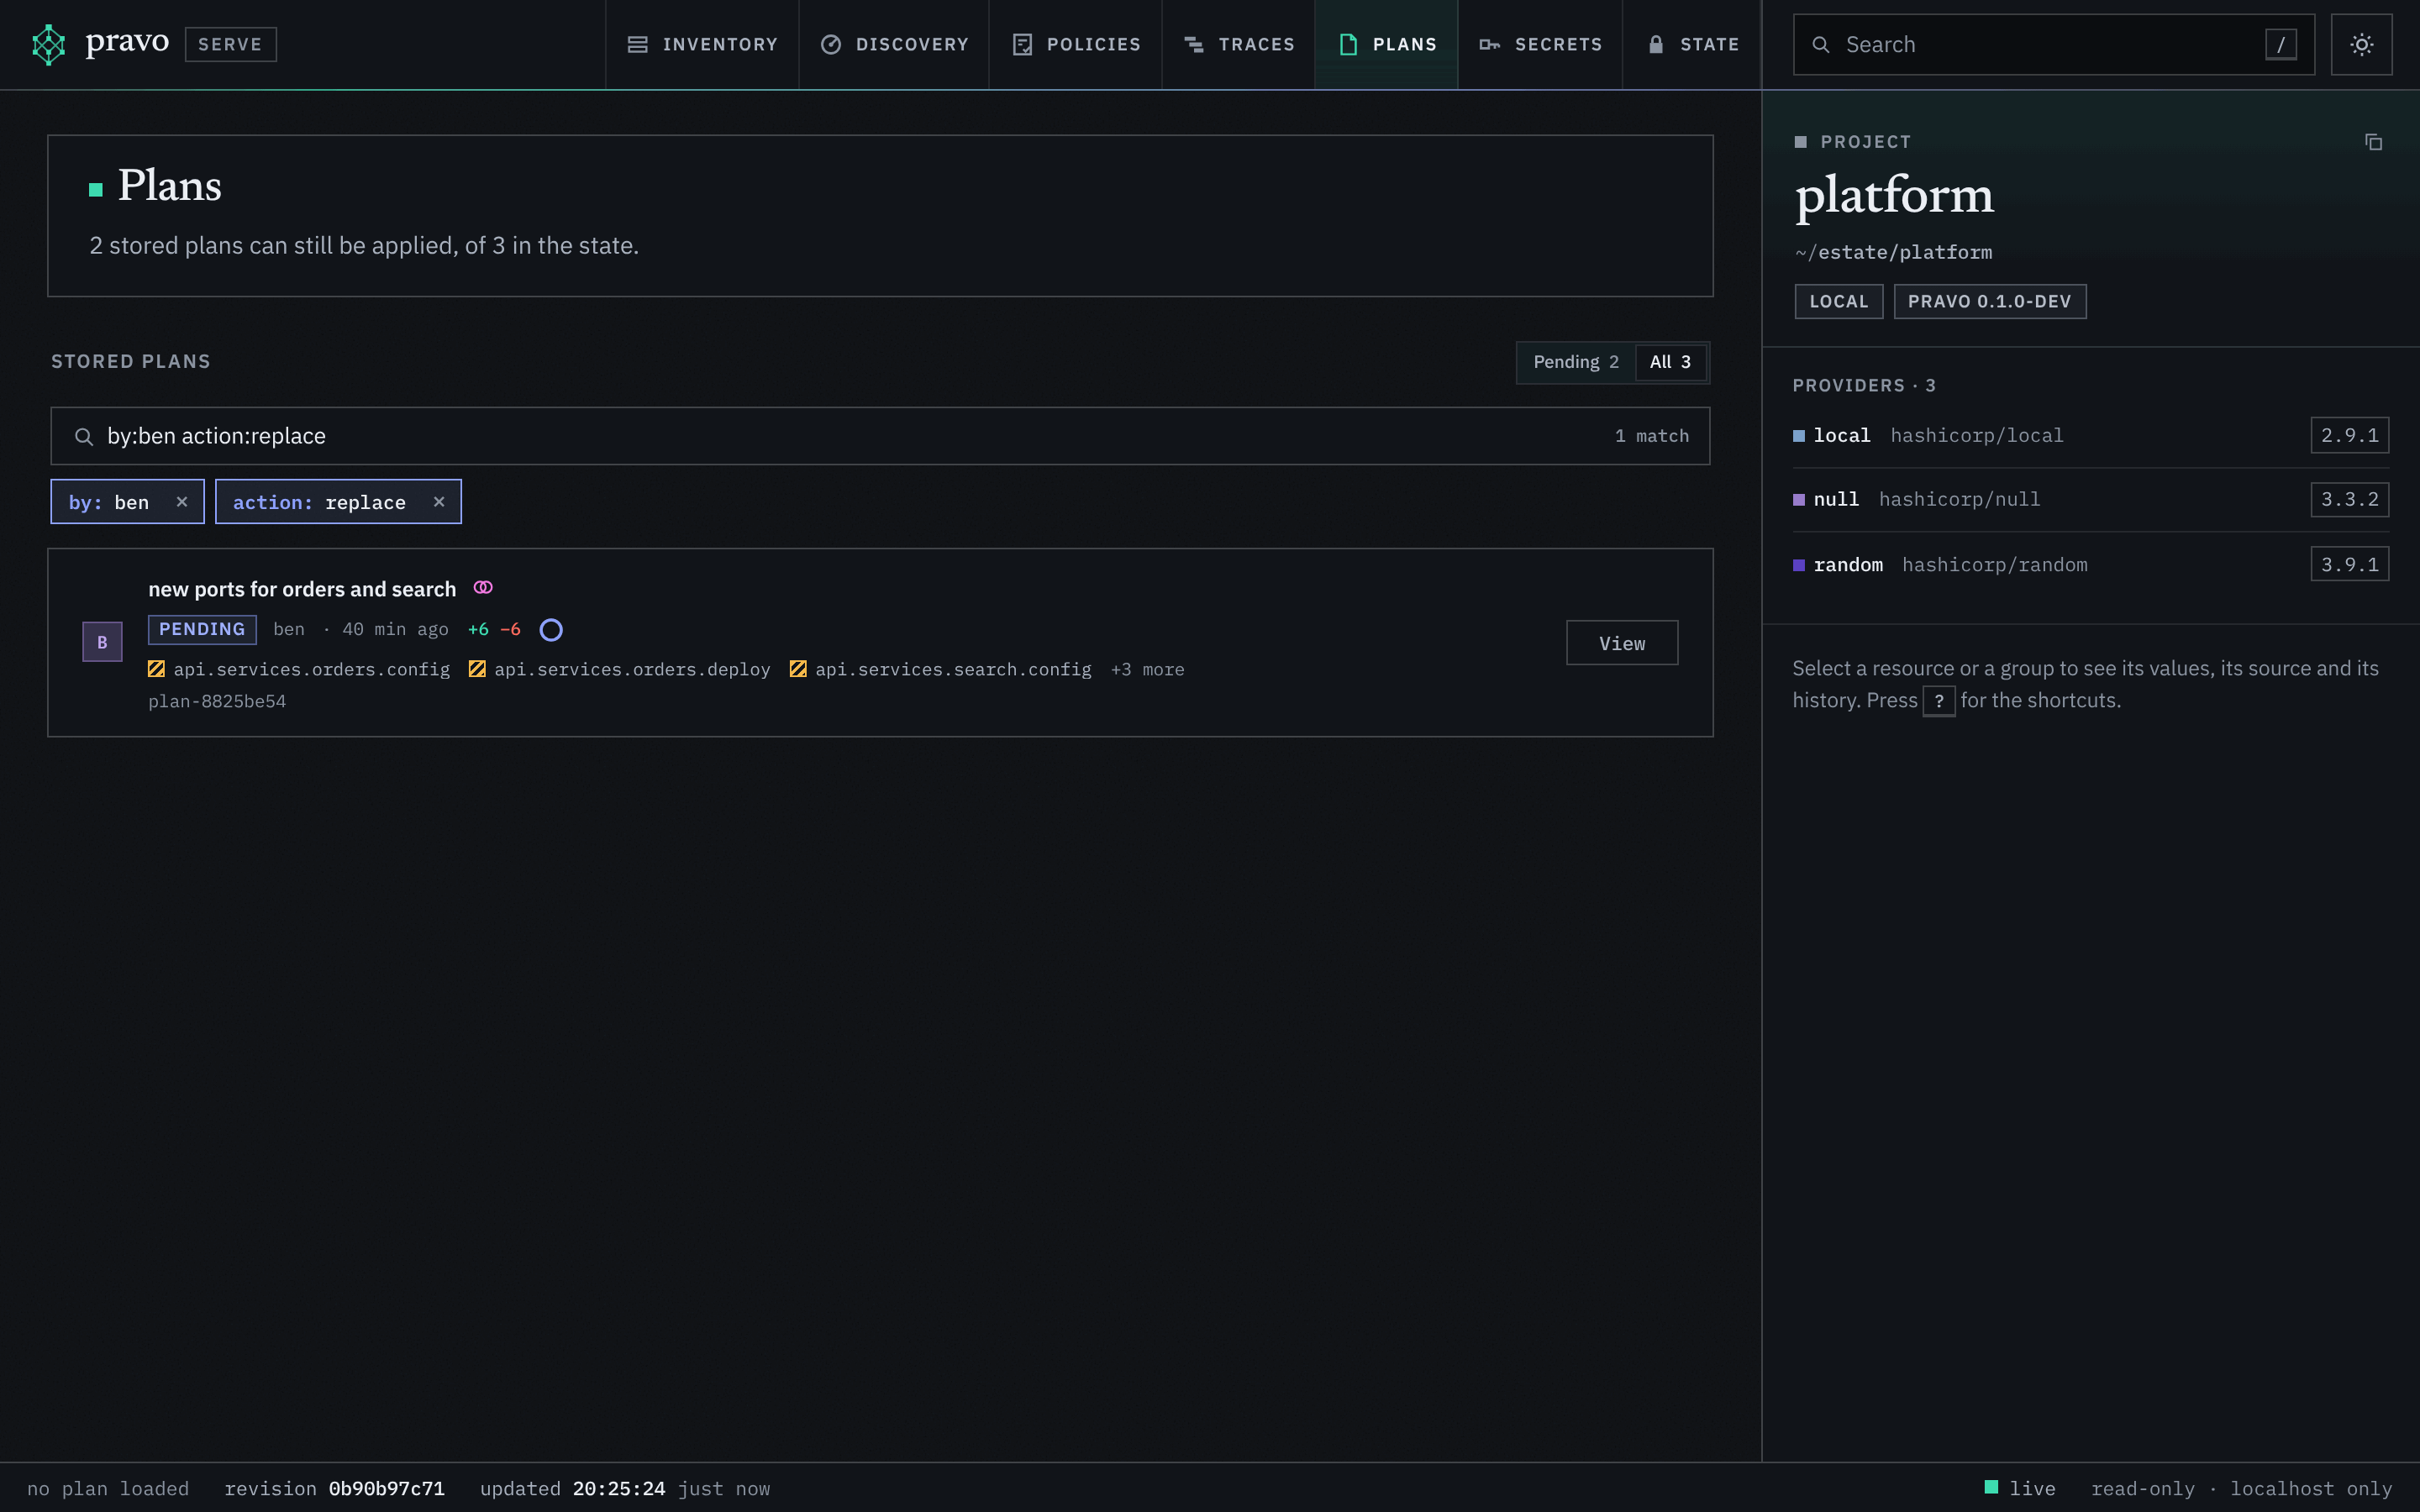Screen dimensions: 2420x1512
Task: Click the "by:ben action:replace" filter input
Action: pyautogui.click(x=880, y=436)
